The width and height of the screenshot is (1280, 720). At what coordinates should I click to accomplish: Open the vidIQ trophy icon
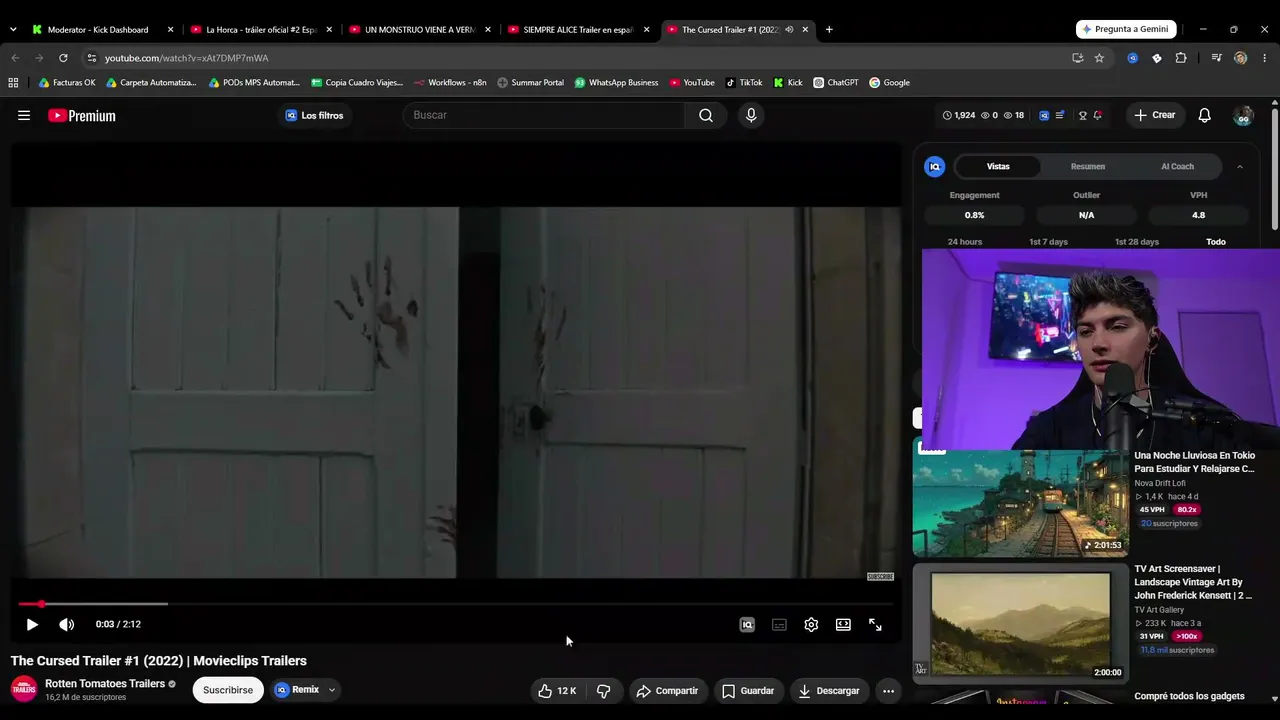[1082, 115]
